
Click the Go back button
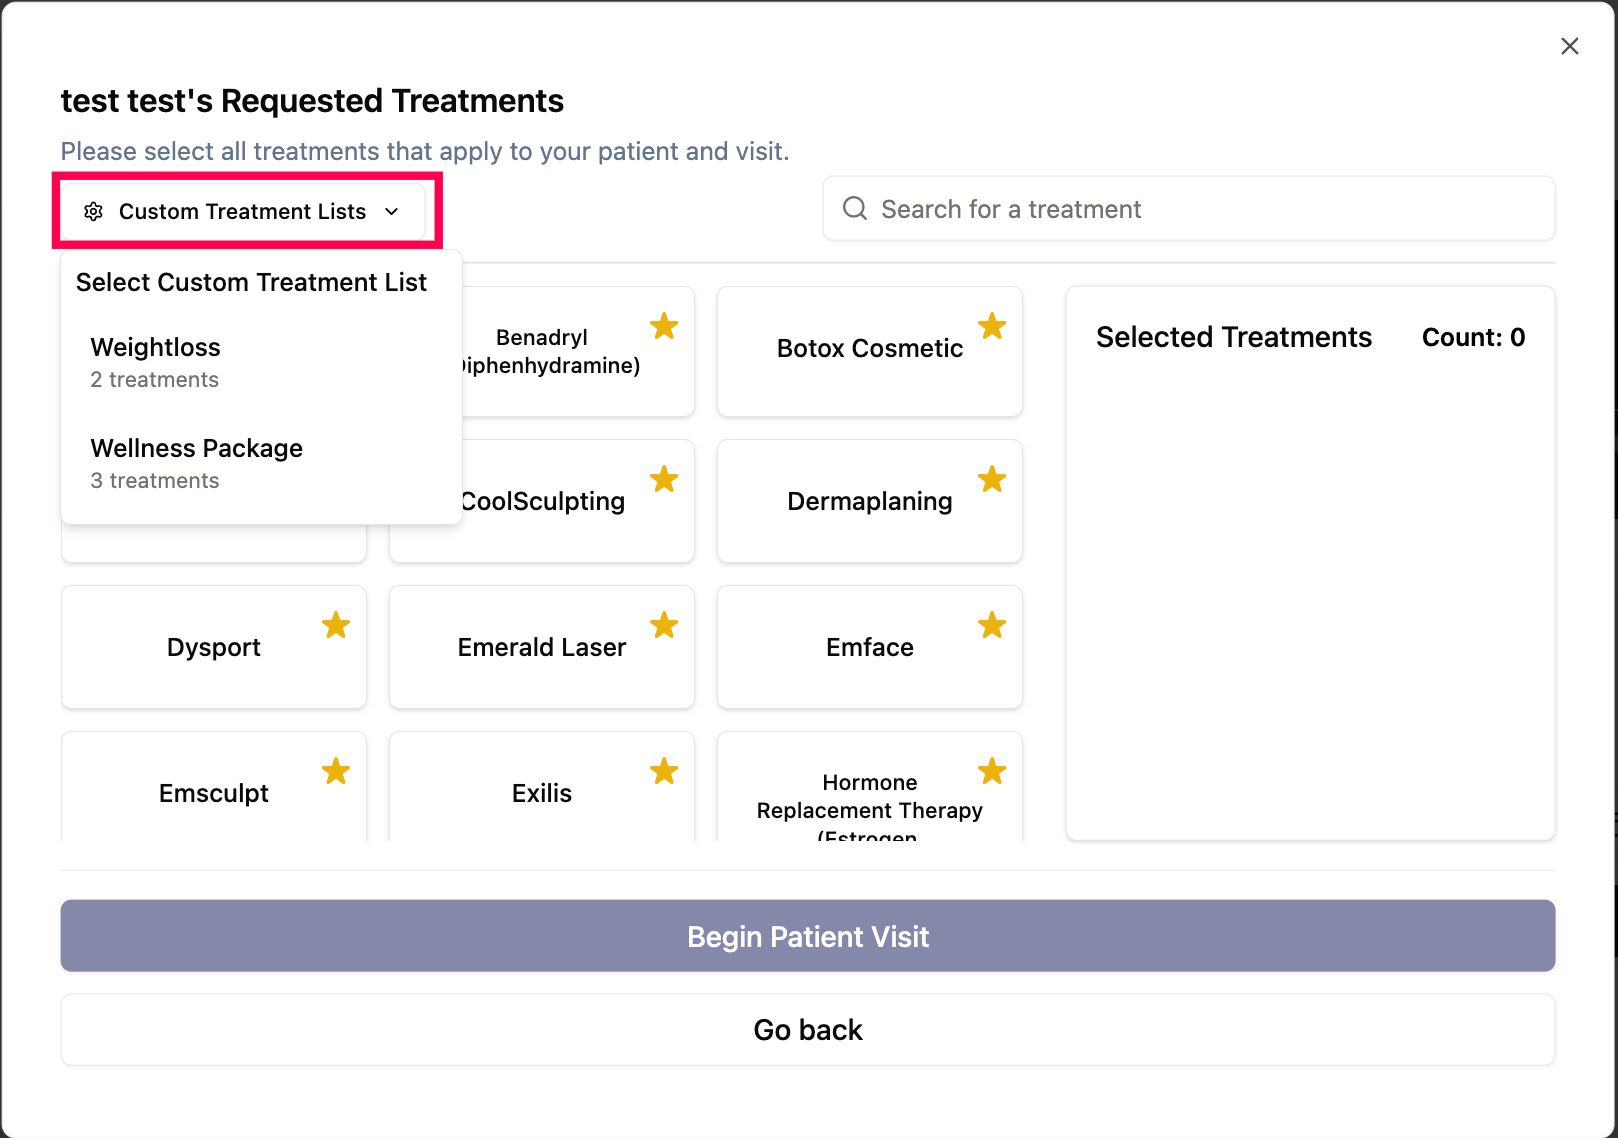807,1030
